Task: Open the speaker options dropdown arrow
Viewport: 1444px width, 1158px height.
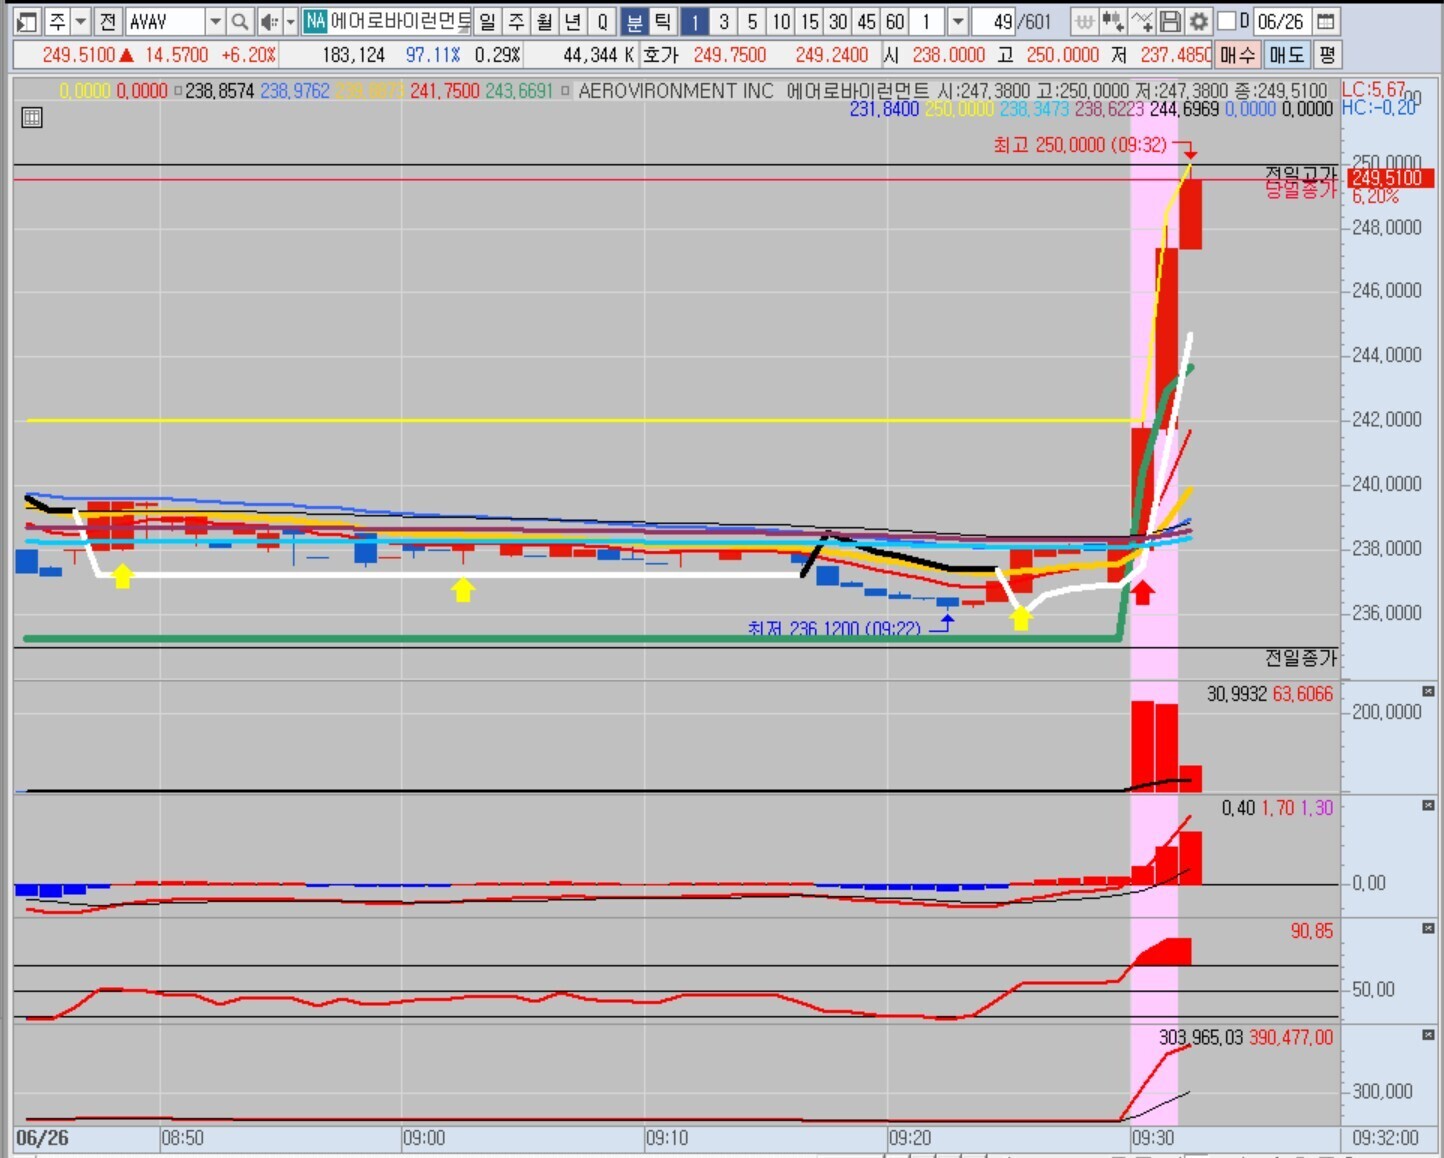Action: pos(291,21)
